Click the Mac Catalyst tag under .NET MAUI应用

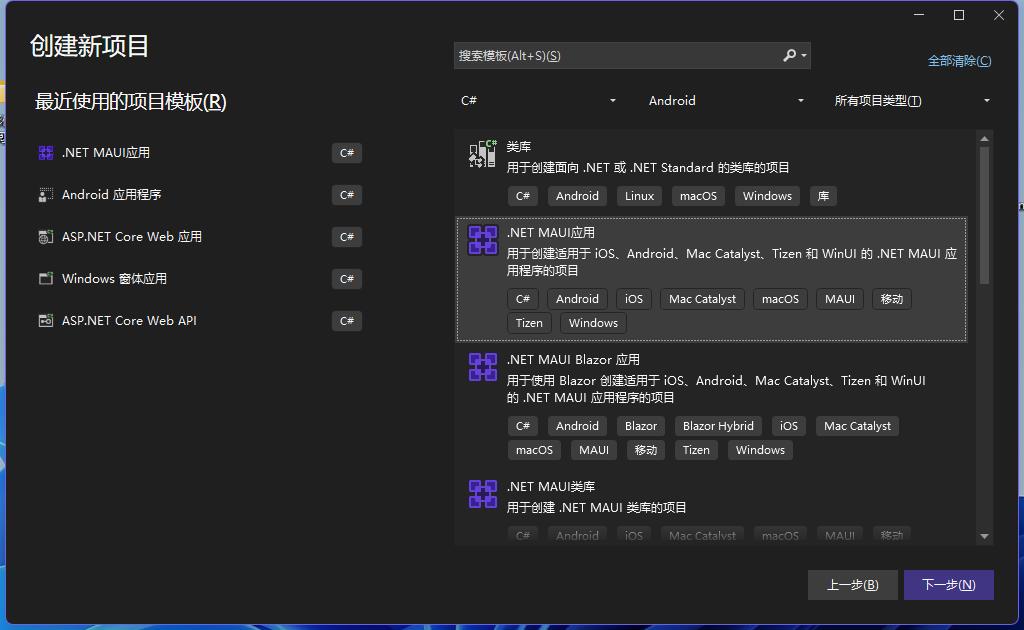[702, 299]
